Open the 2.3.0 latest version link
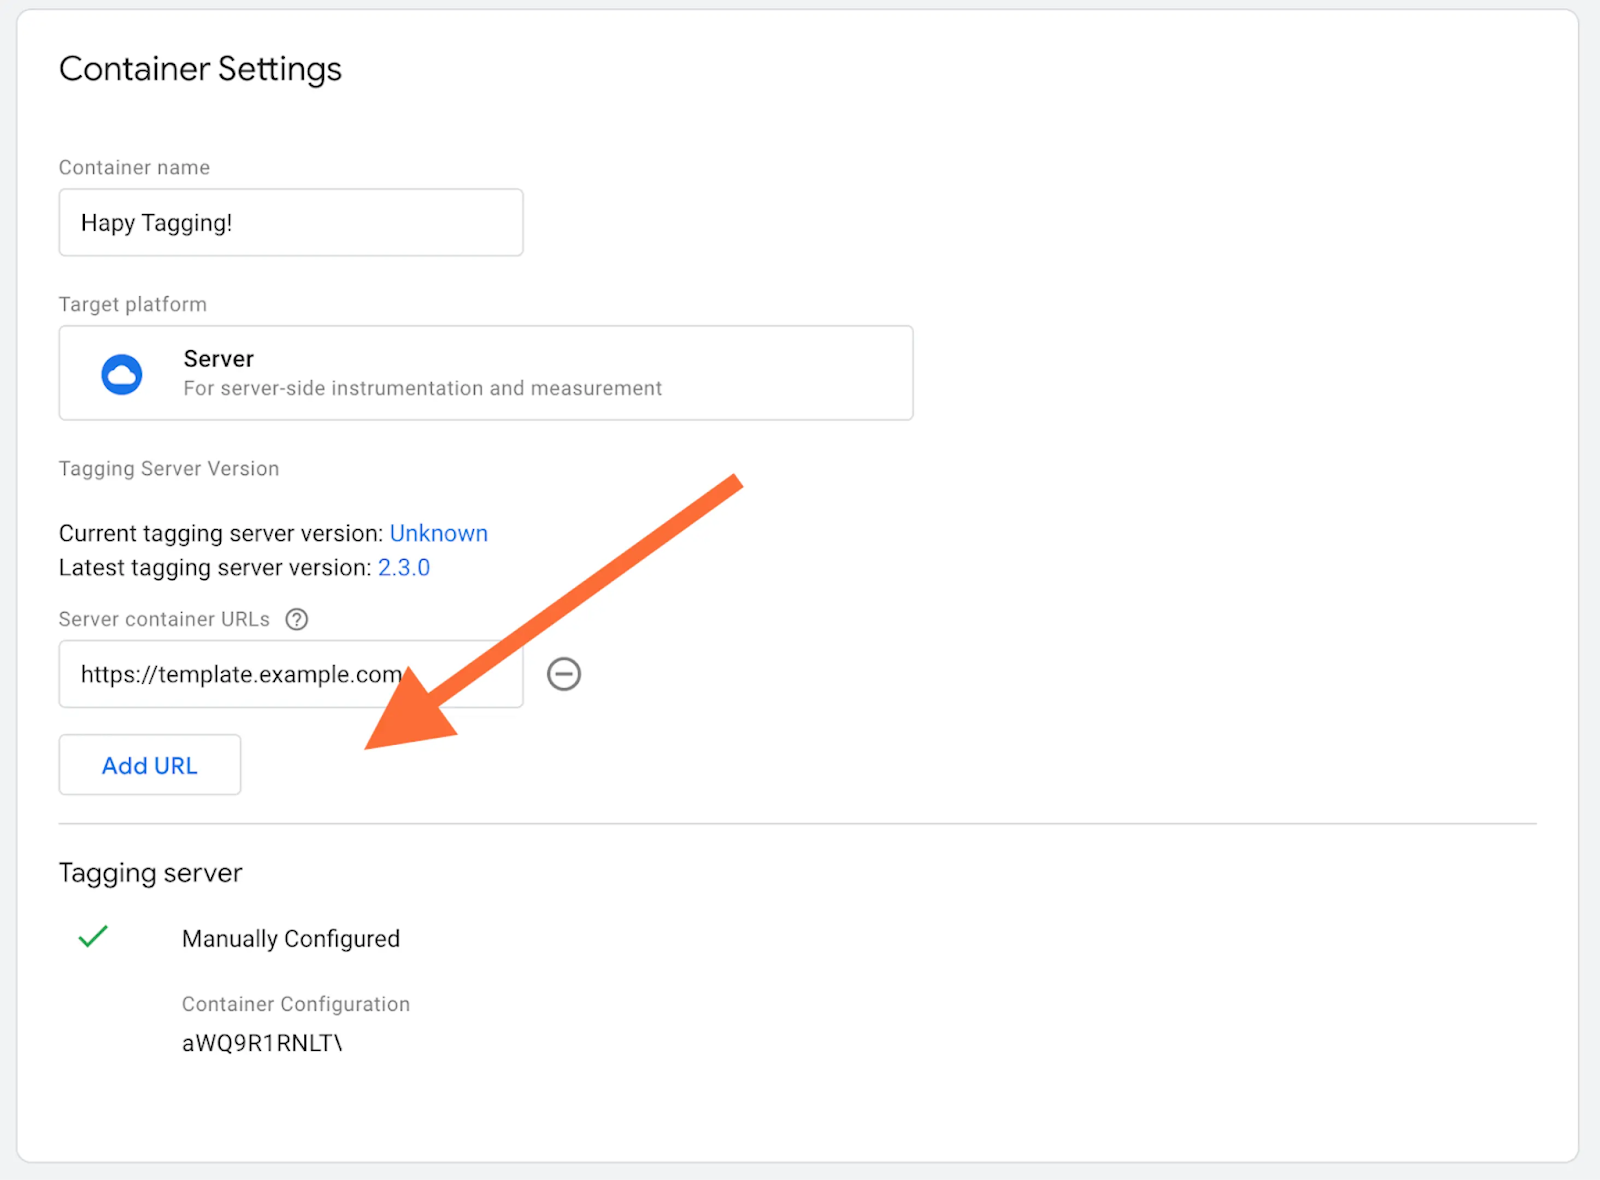Screen dimensions: 1600x1180 pyautogui.click(x=404, y=567)
